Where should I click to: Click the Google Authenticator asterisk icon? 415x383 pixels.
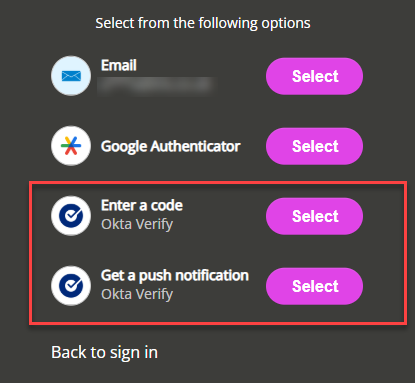click(x=71, y=146)
